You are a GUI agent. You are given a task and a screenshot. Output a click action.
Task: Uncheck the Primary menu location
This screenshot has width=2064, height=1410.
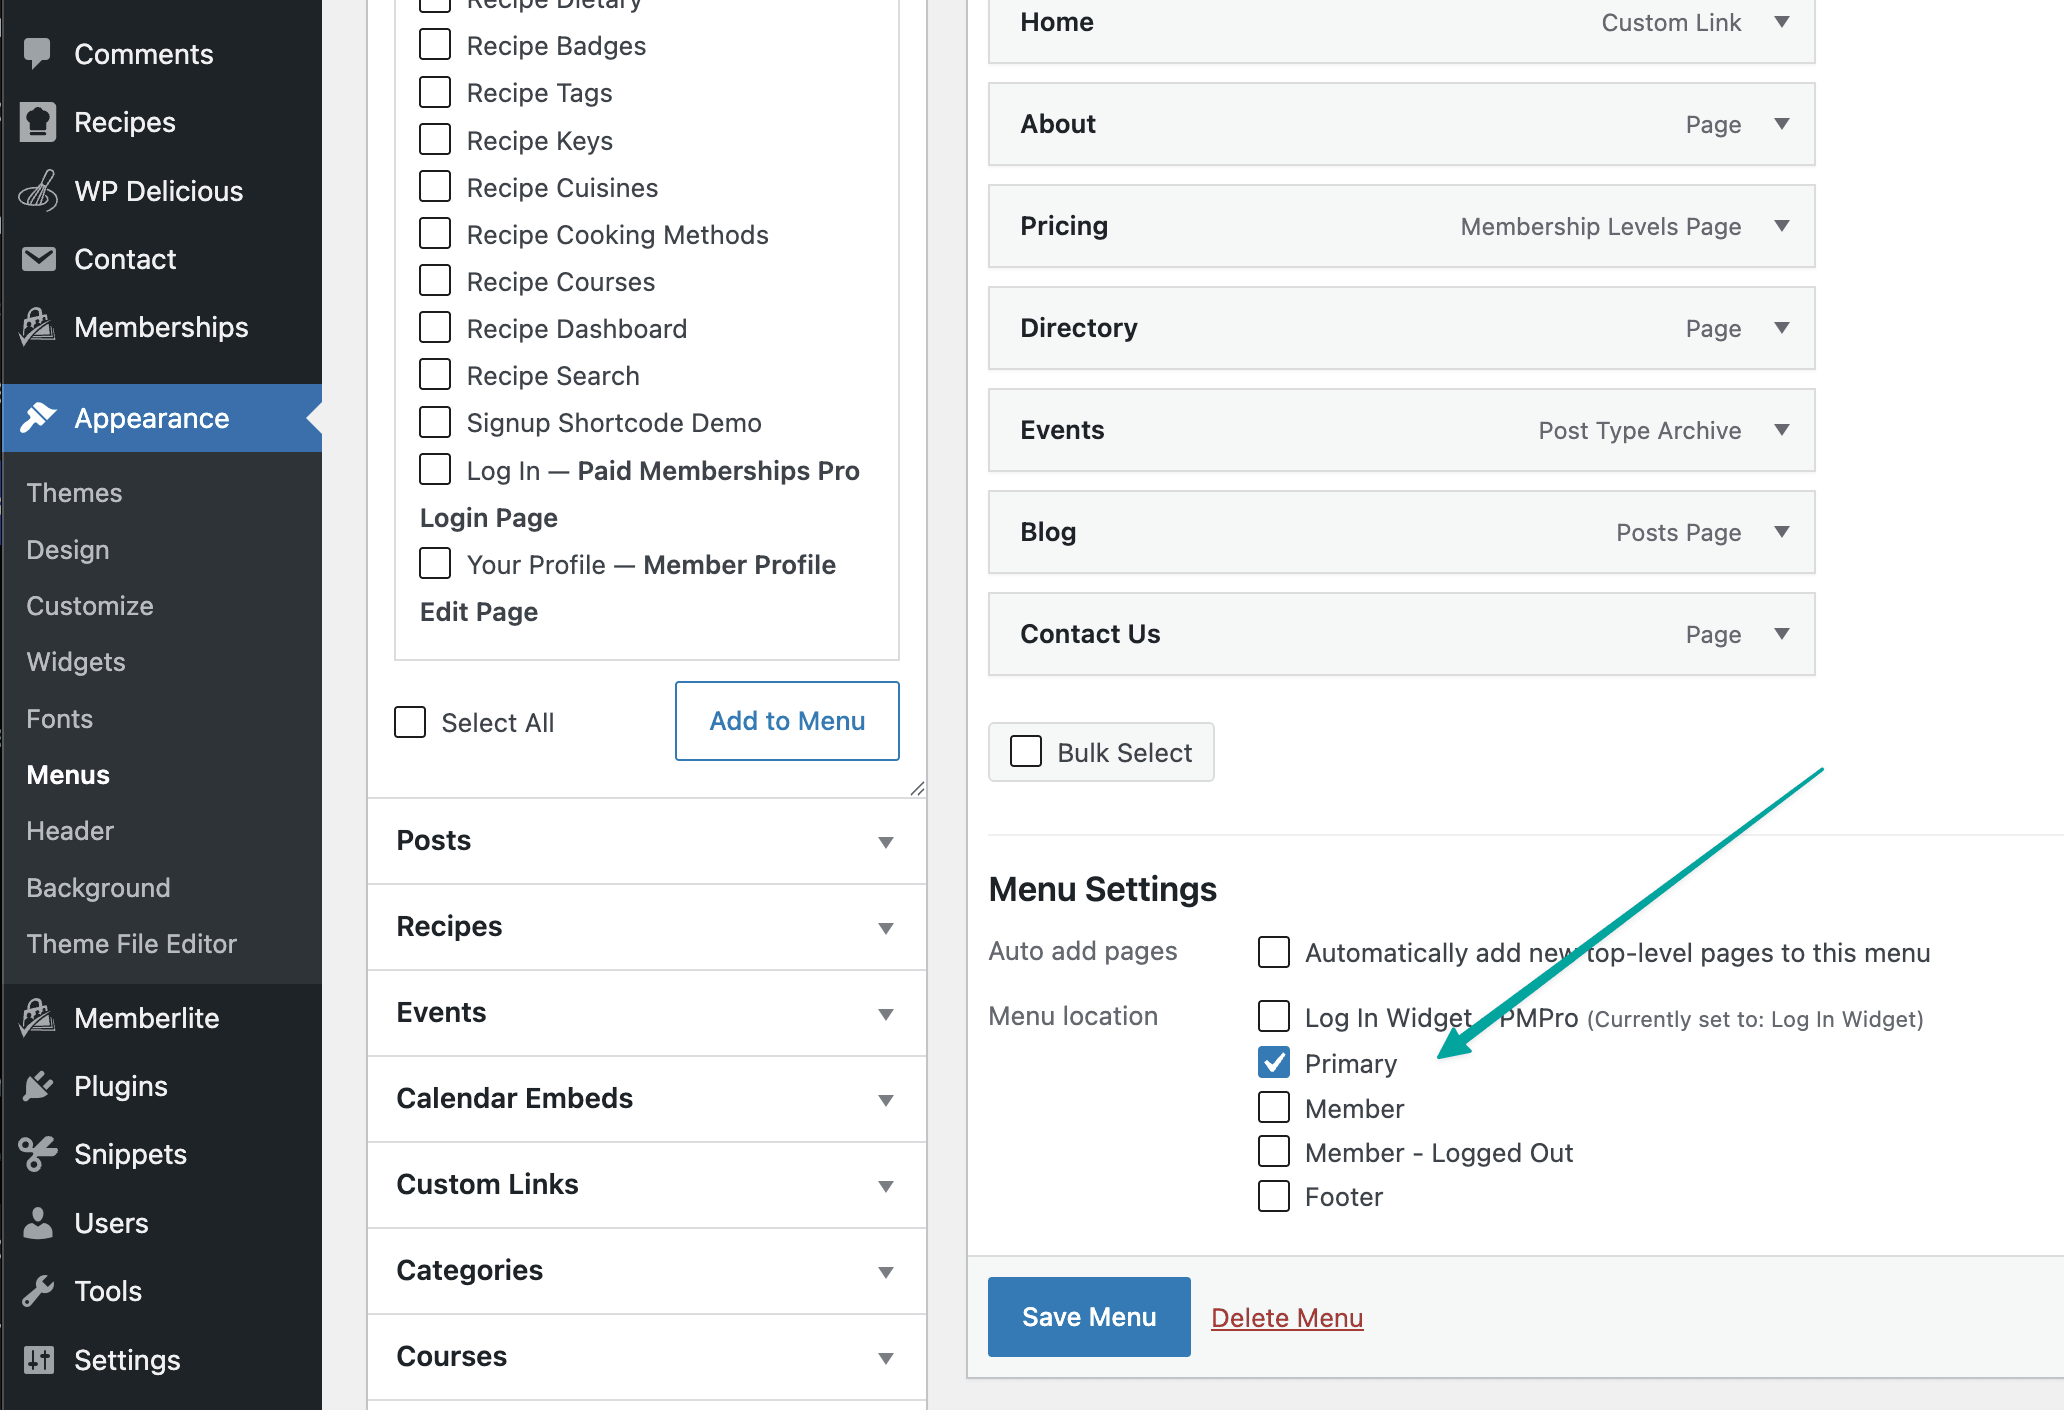click(1274, 1062)
